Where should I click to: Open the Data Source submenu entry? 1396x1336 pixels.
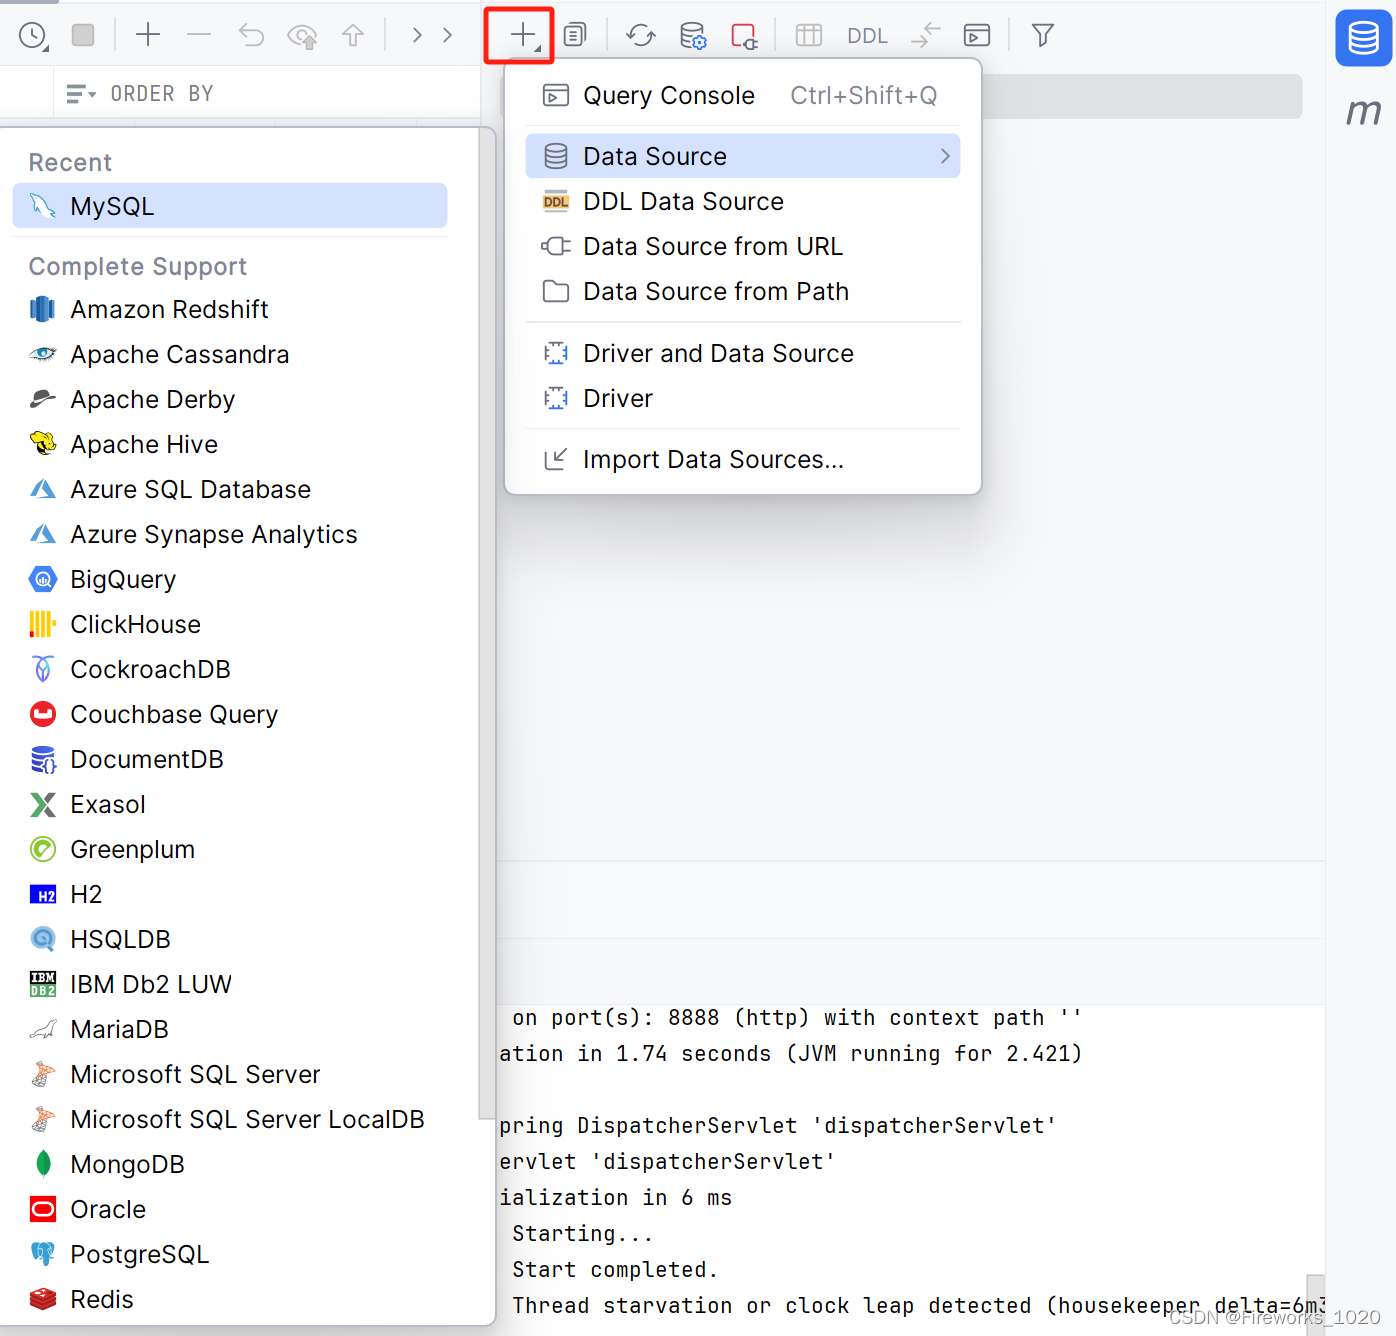pos(742,156)
